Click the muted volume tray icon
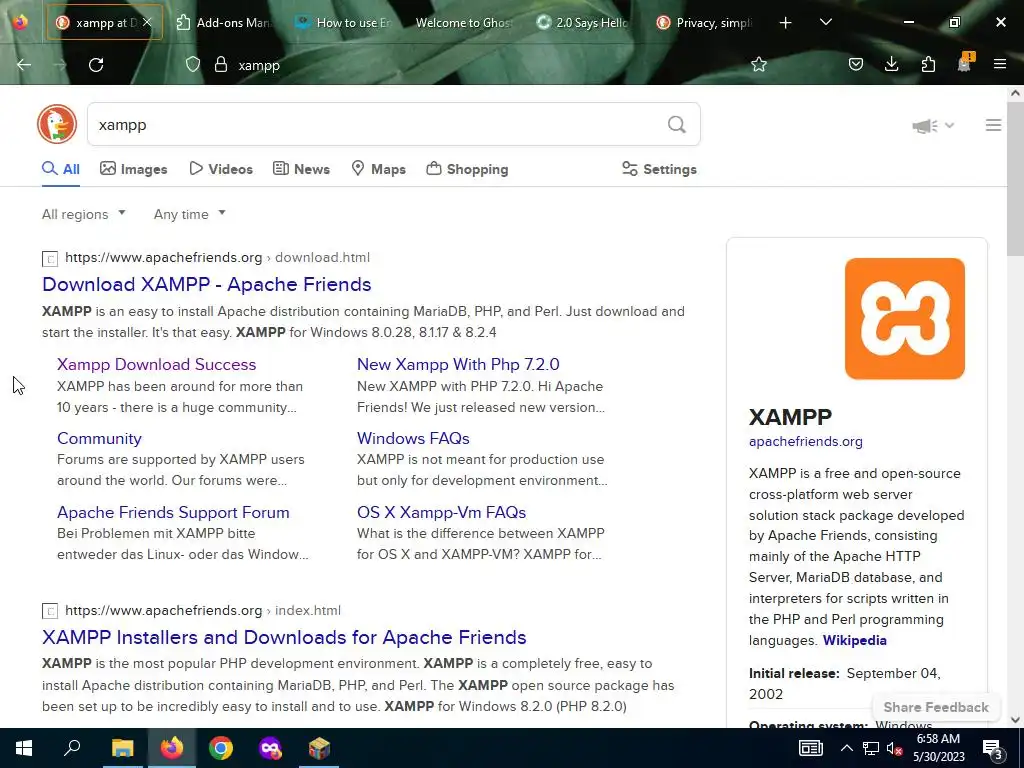Screen dimensions: 1024x768 [x=895, y=748]
